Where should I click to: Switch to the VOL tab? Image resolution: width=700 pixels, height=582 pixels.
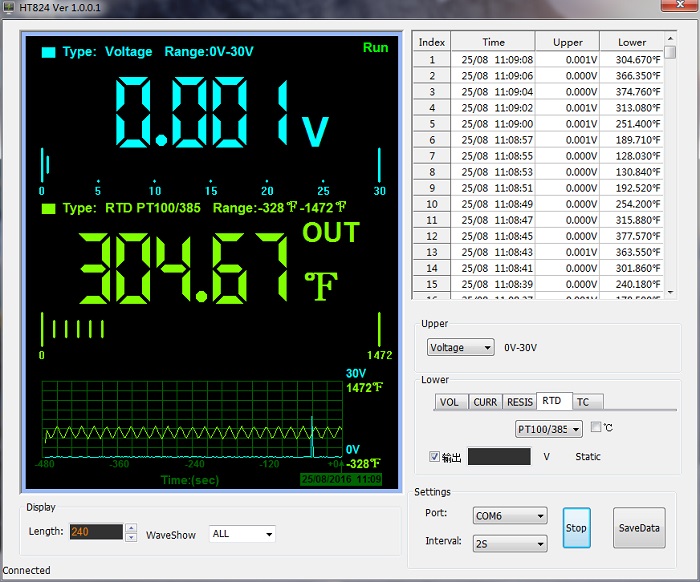click(451, 402)
